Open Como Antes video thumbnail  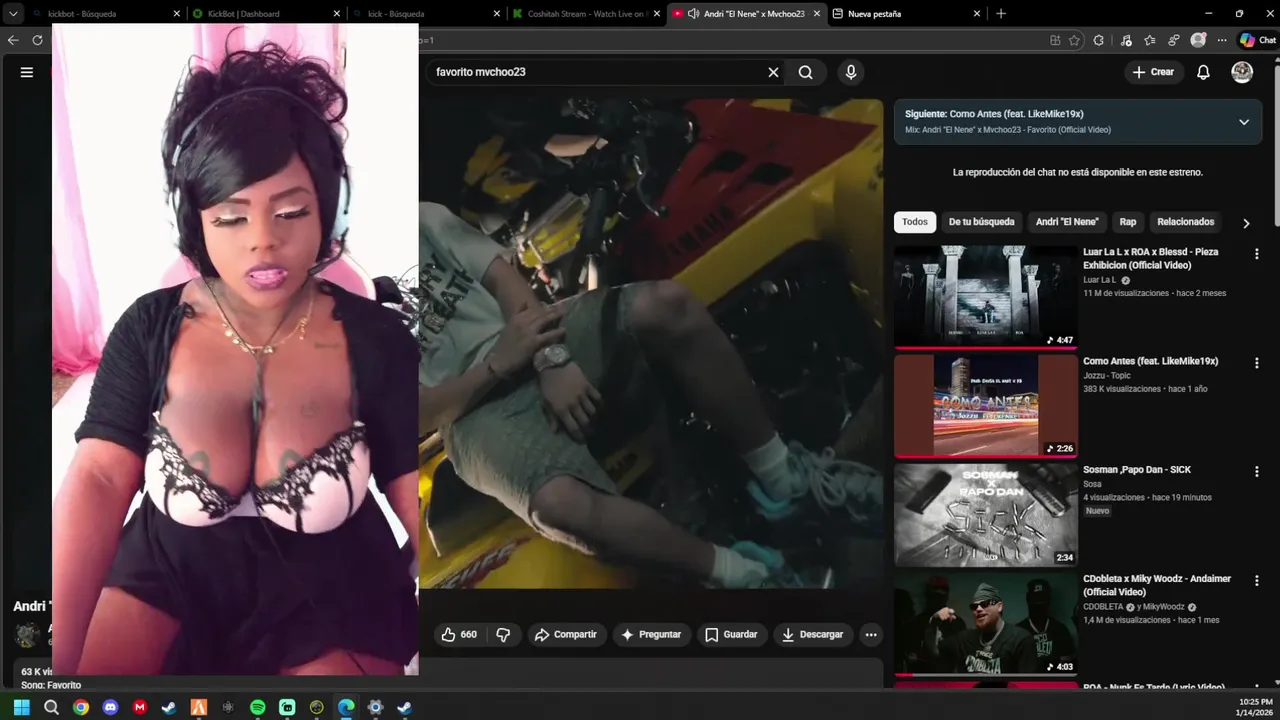click(986, 406)
